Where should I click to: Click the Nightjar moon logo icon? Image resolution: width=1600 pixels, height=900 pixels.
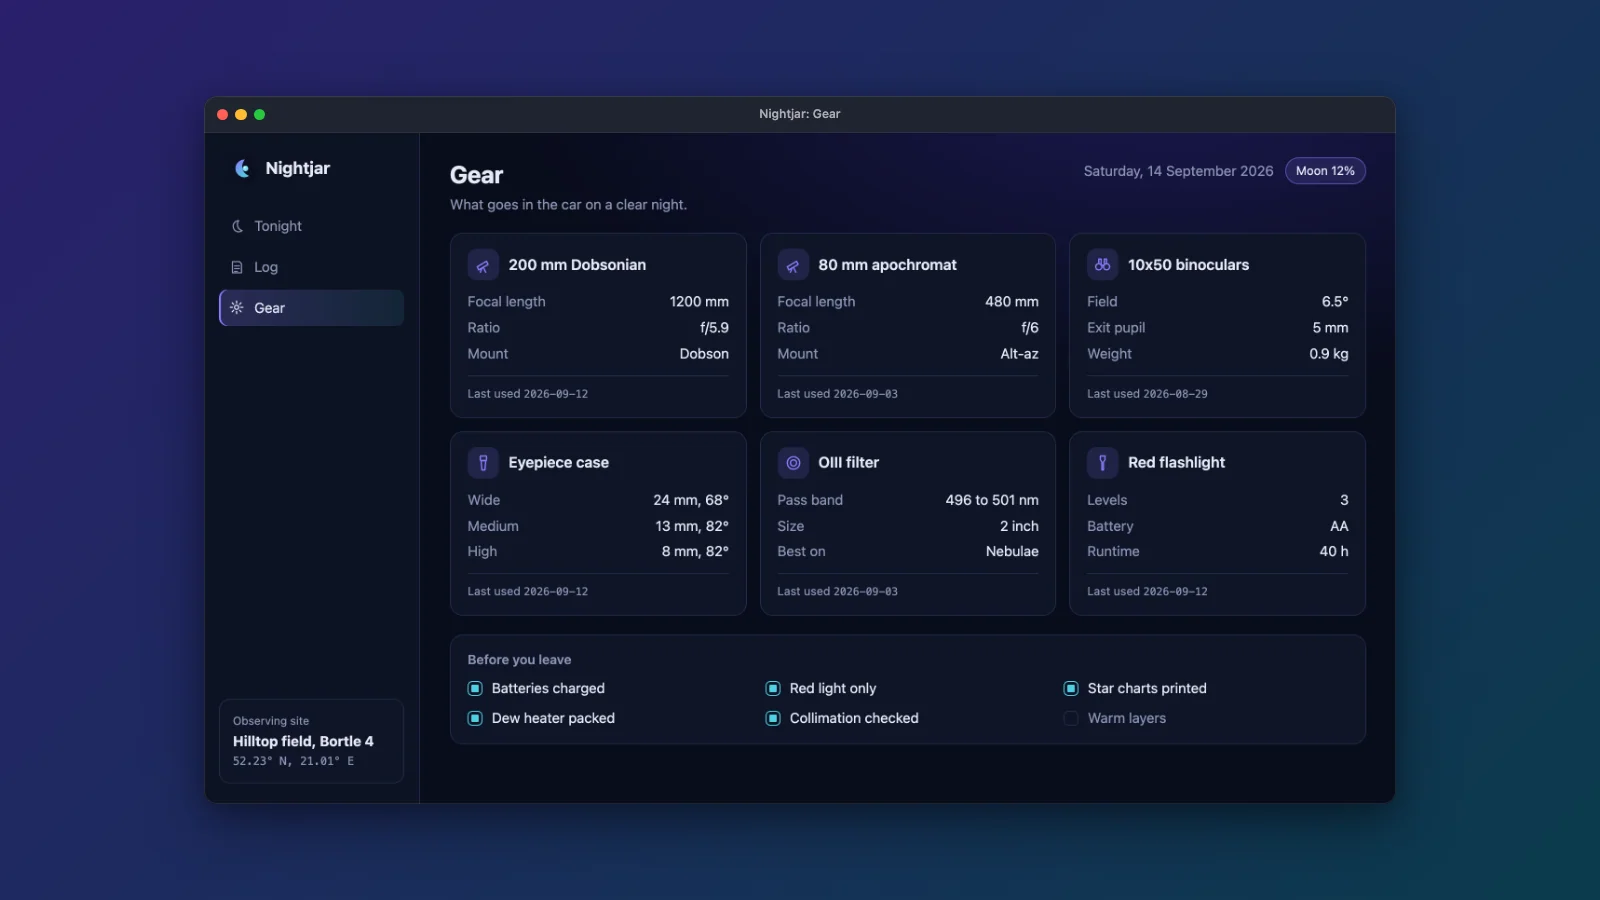(242, 168)
